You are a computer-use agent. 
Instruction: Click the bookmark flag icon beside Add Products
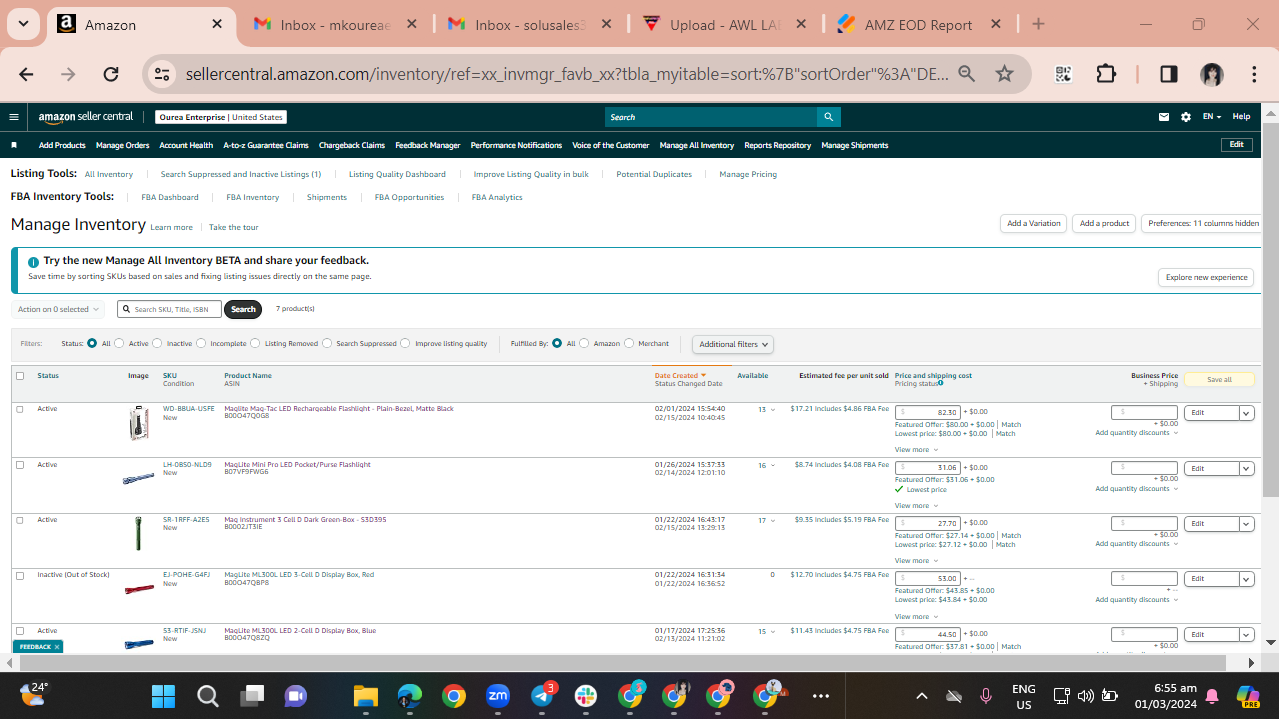point(14,145)
